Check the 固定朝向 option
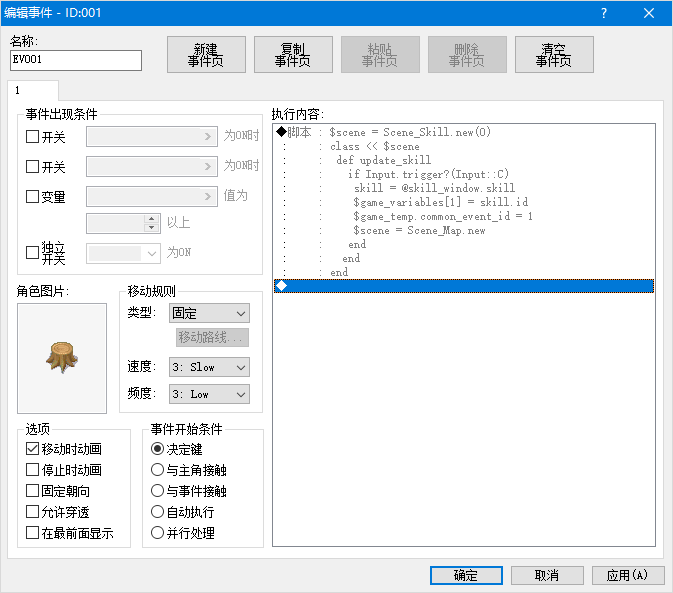This screenshot has height=593, width=673. click(x=33, y=490)
